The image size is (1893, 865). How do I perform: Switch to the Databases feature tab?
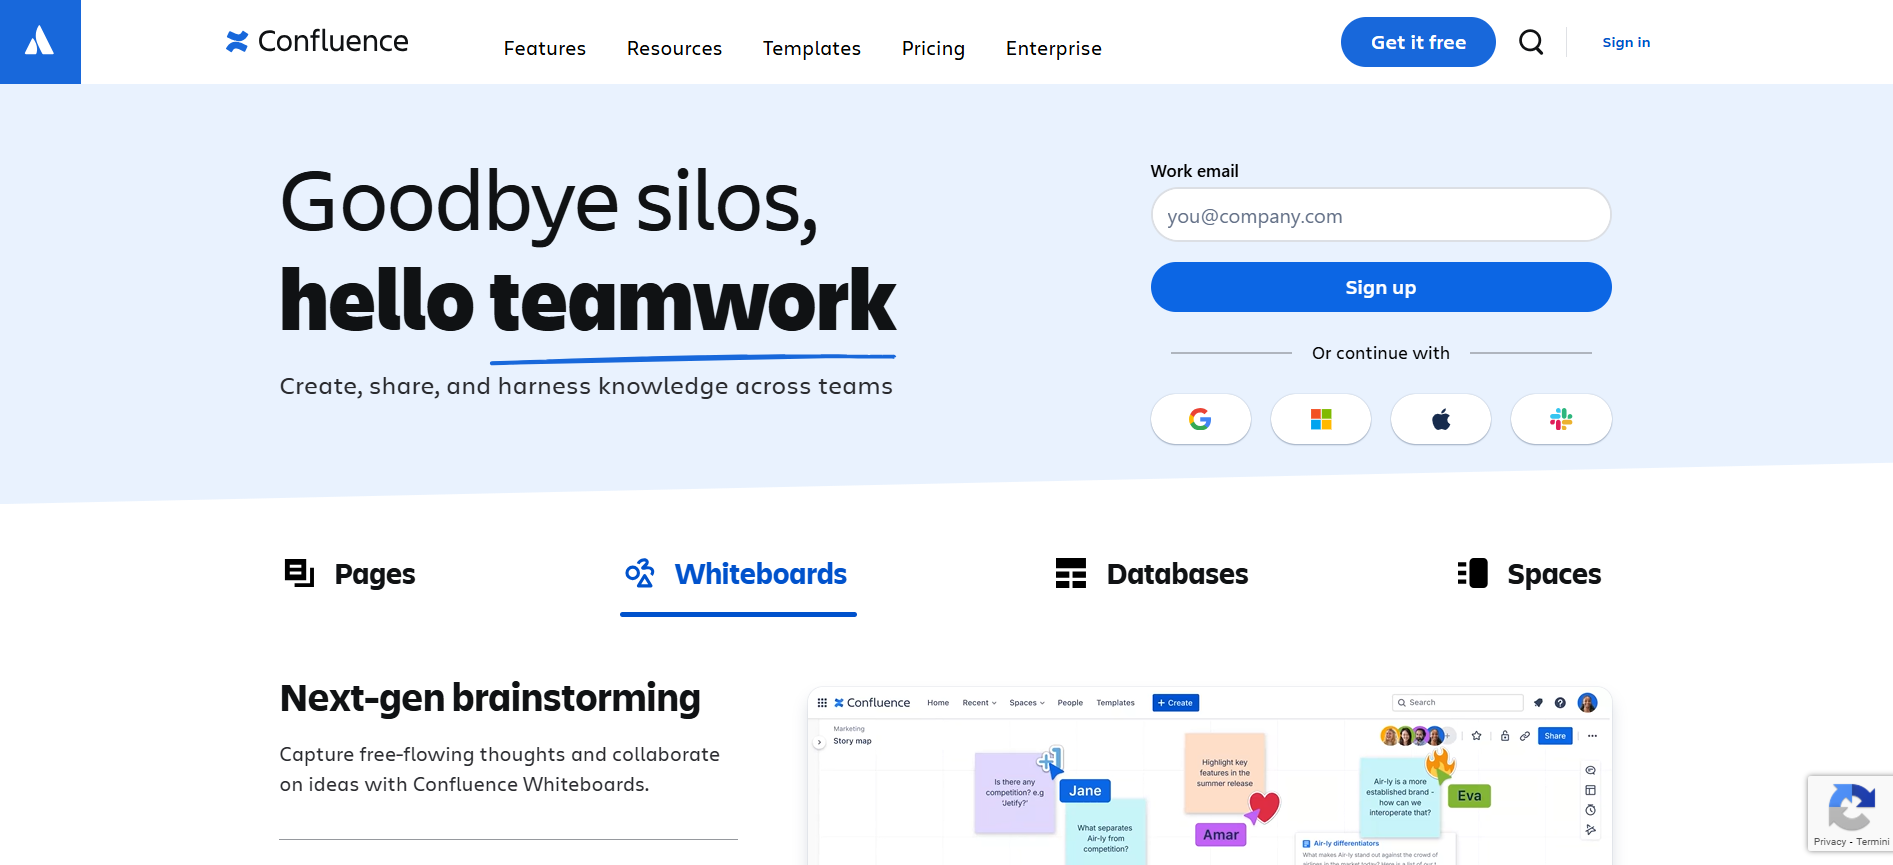coord(1152,574)
